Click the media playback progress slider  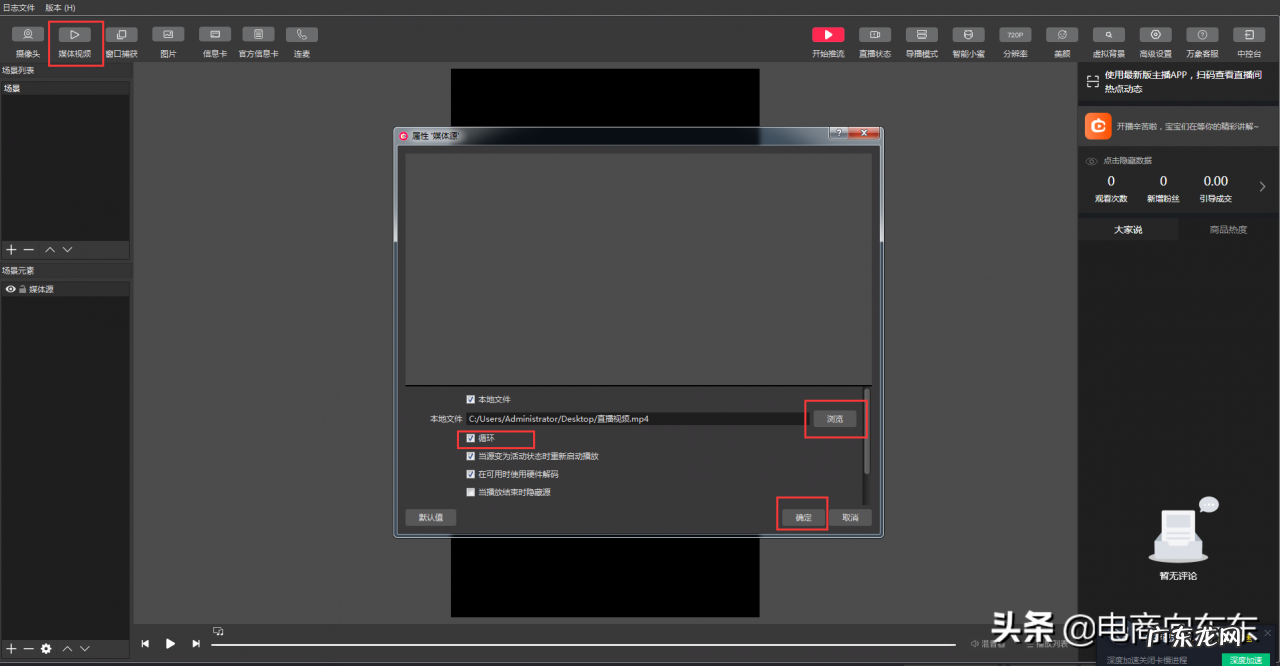click(585, 644)
